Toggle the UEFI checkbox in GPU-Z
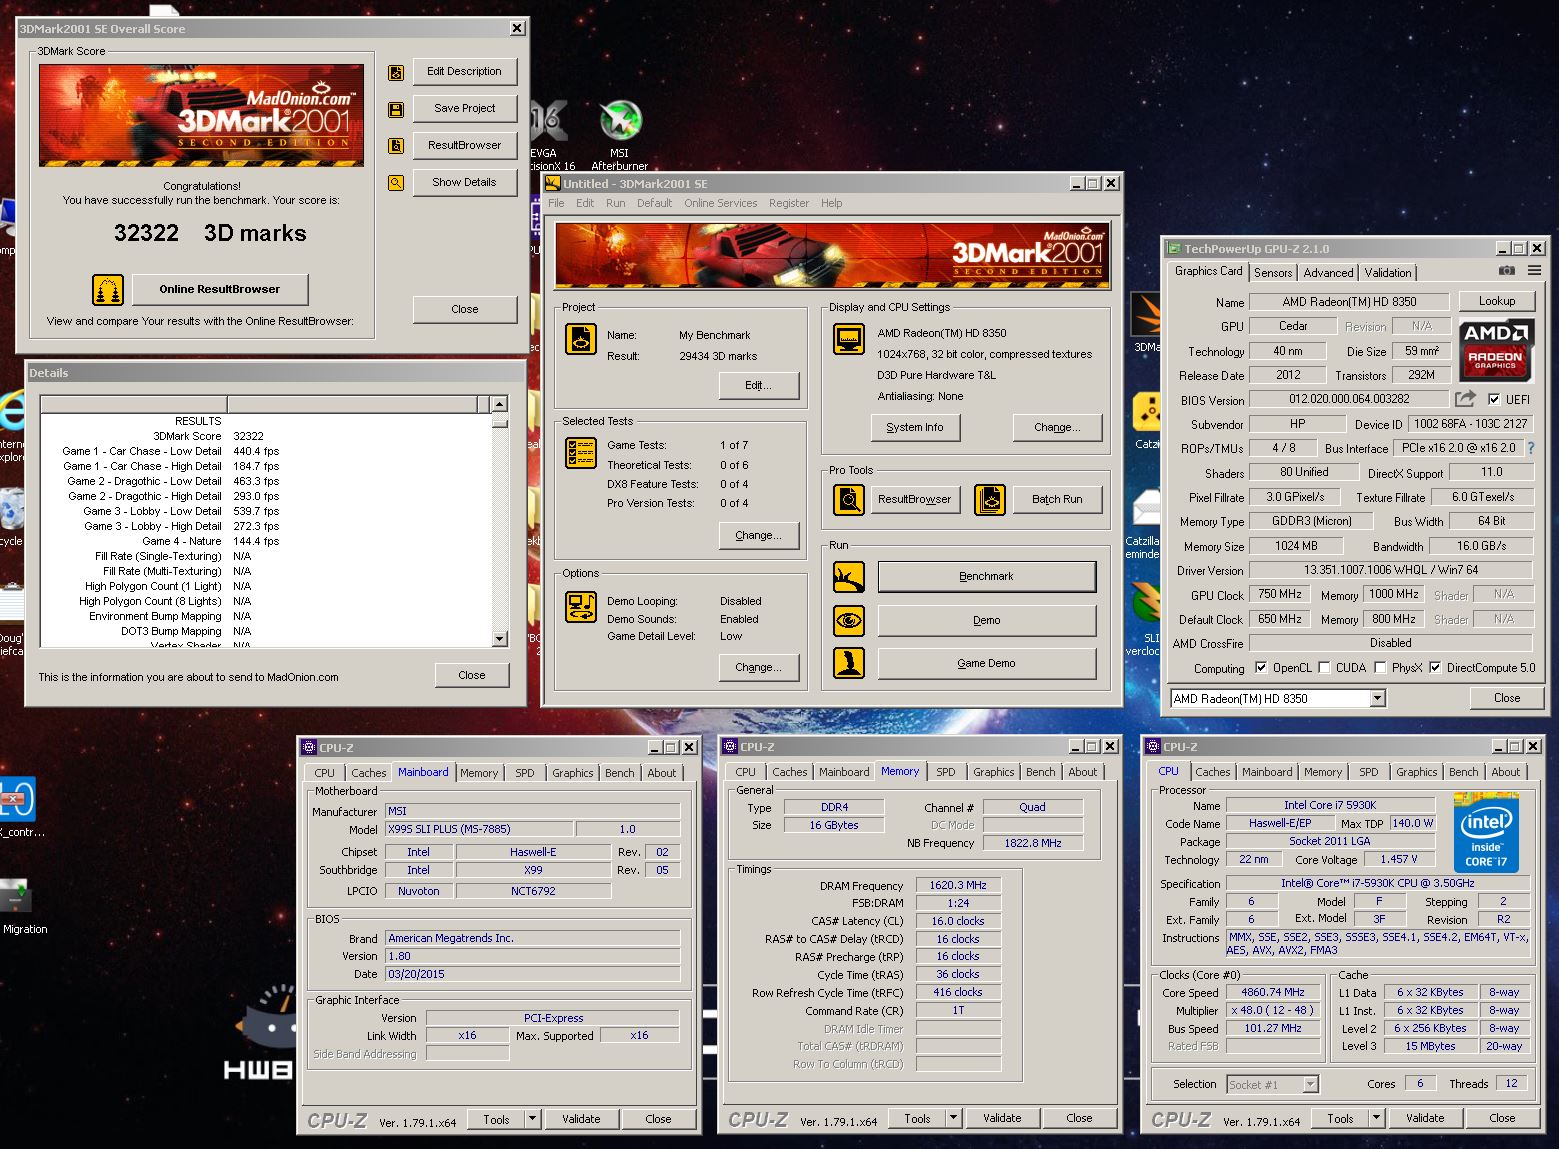The image size is (1559, 1149). click(x=1494, y=399)
